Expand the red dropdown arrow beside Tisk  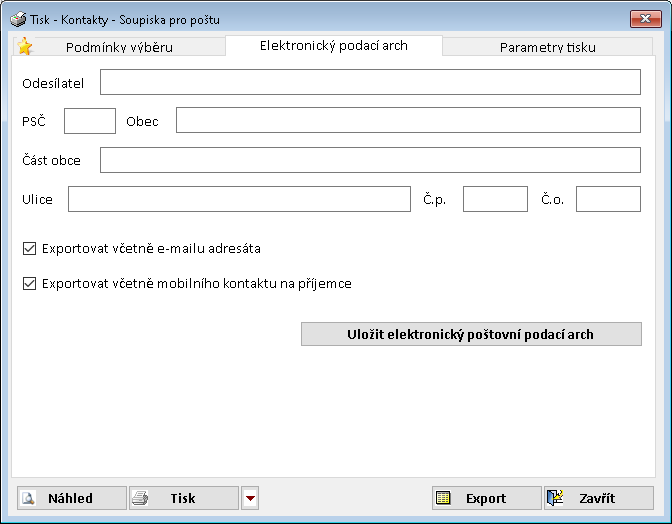tap(250, 498)
